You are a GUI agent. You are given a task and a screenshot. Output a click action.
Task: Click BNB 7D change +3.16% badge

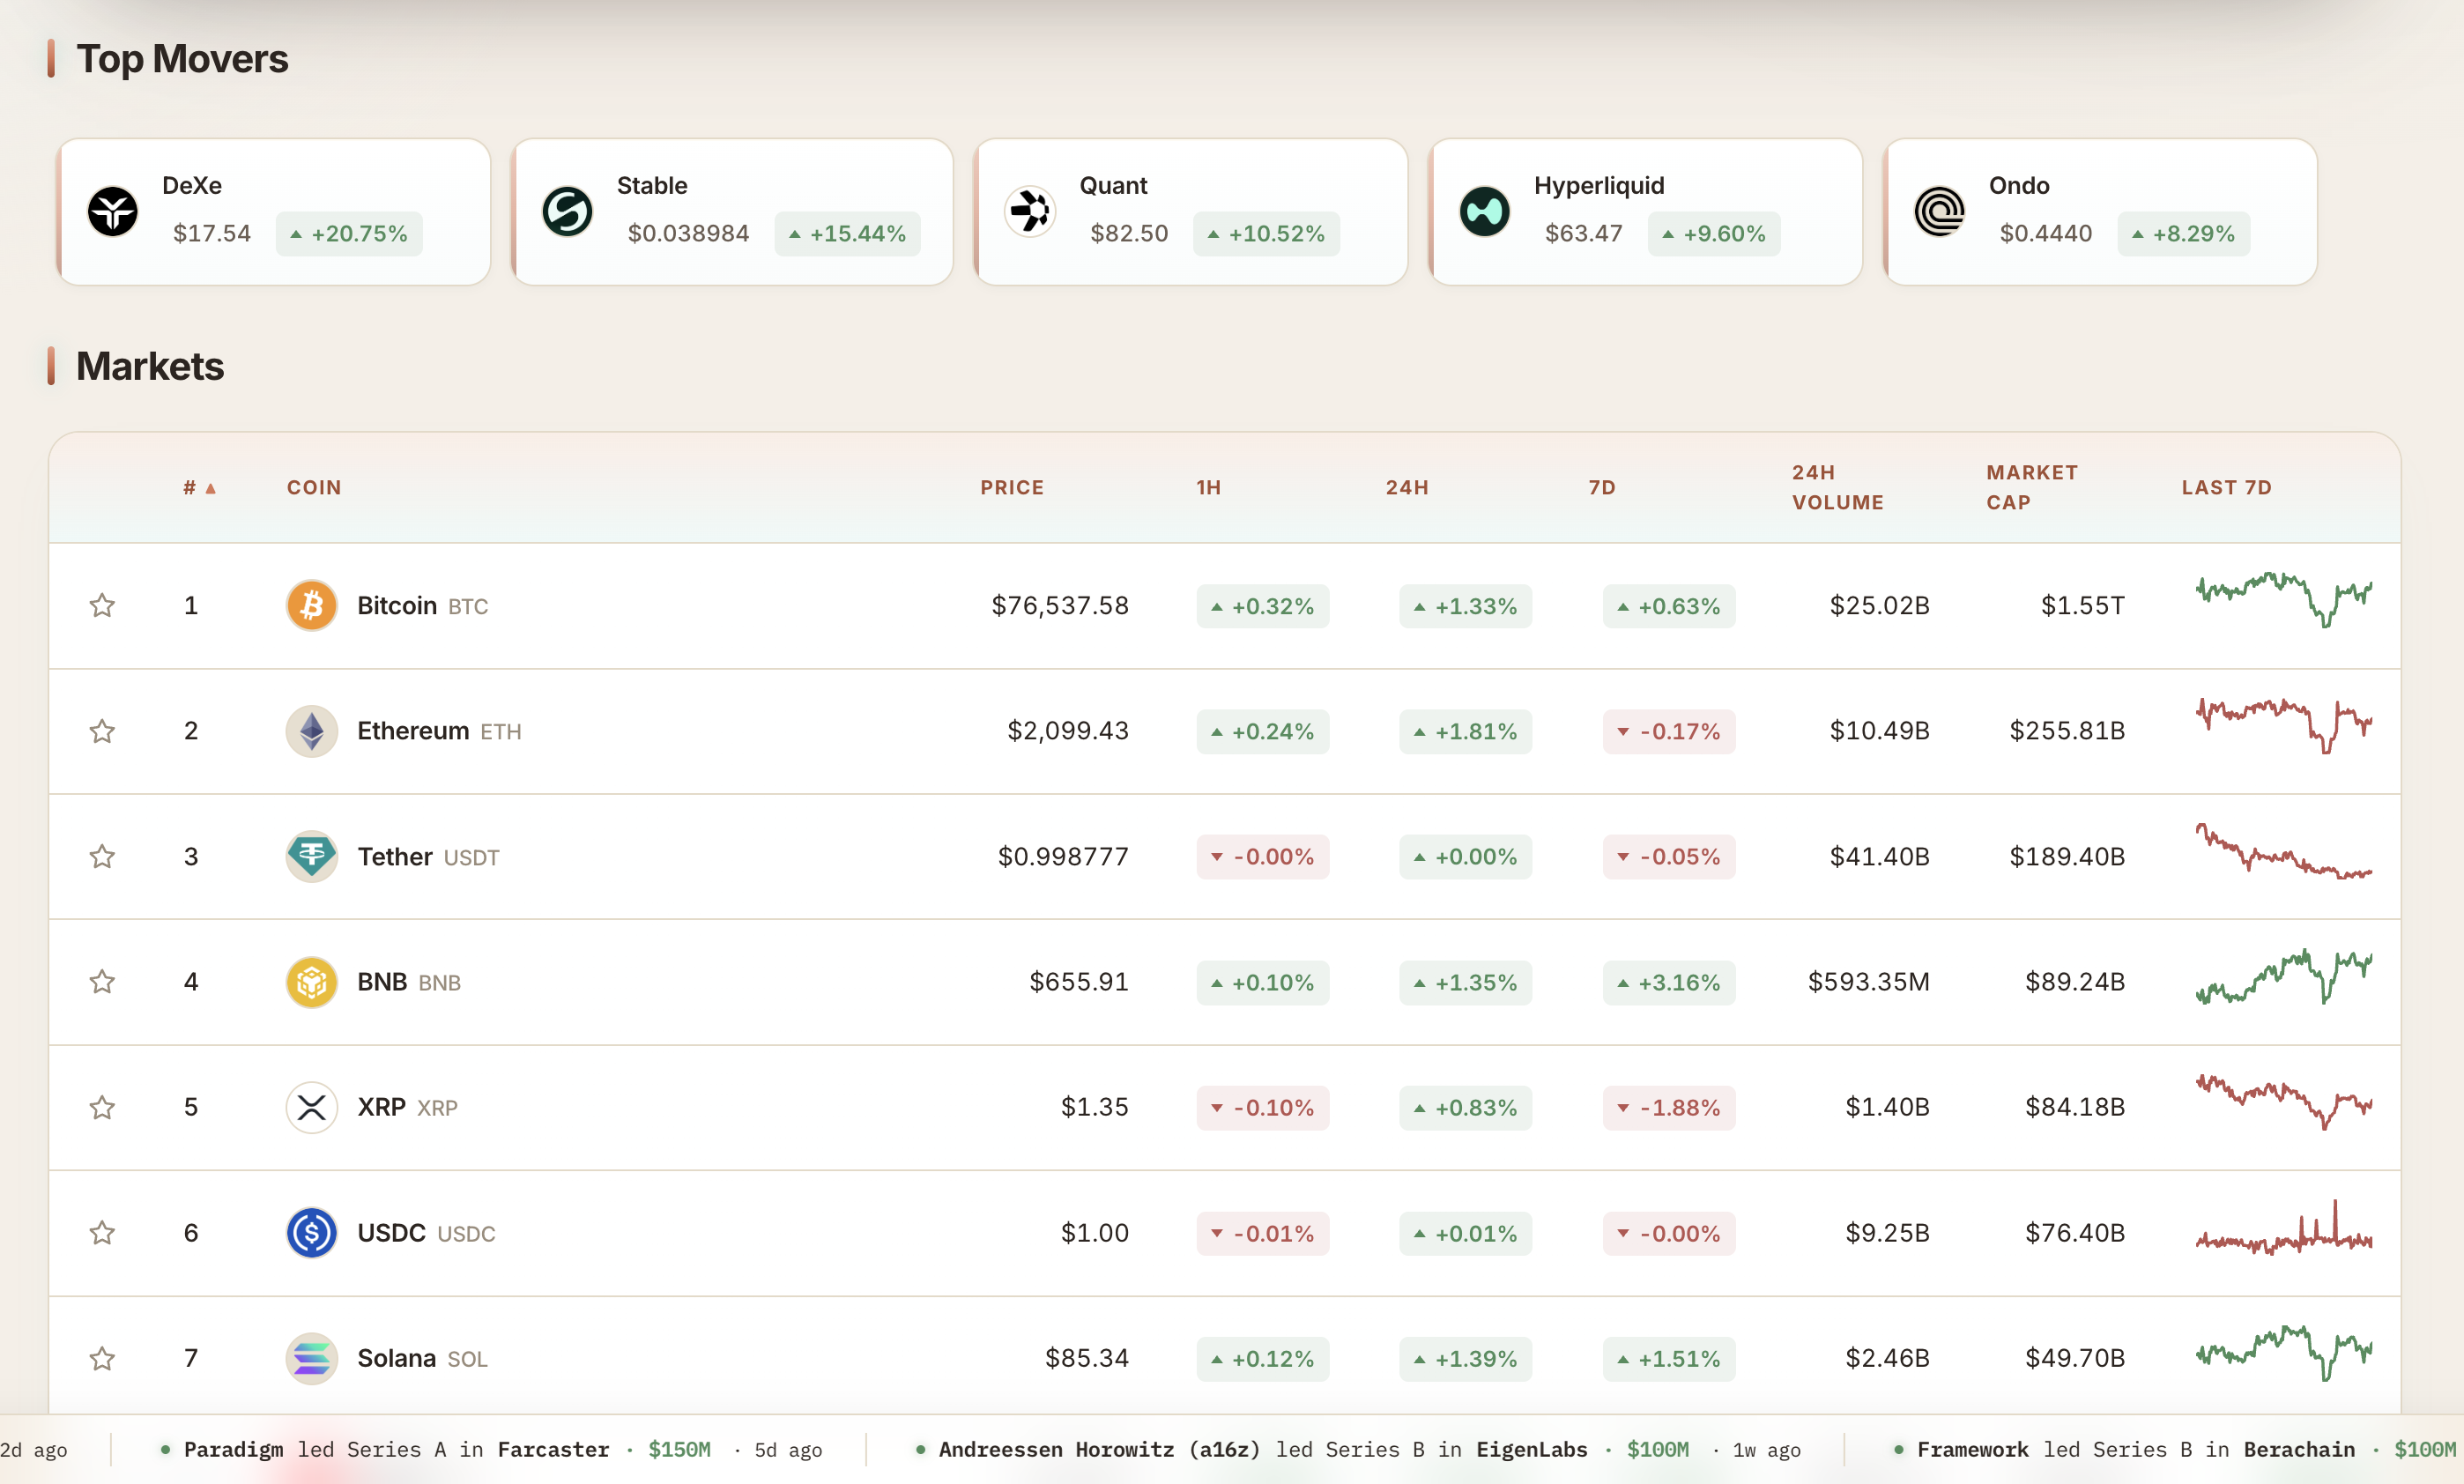coord(1669,982)
